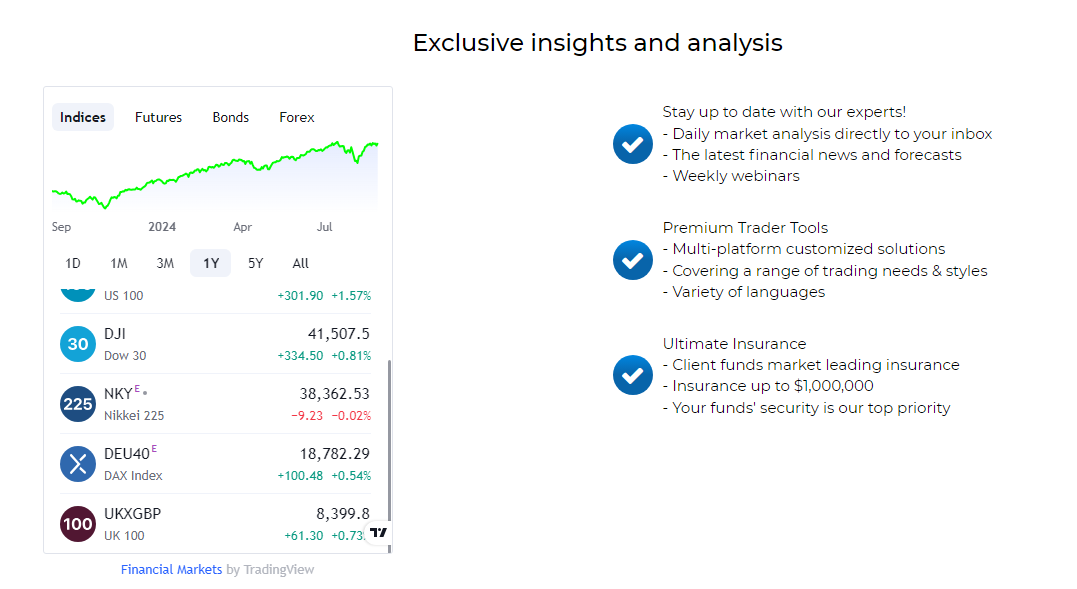The height and width of the screenshot is (589, 1077).
Task: Click the UK 100 round icon
Action: tap(78, 524)
